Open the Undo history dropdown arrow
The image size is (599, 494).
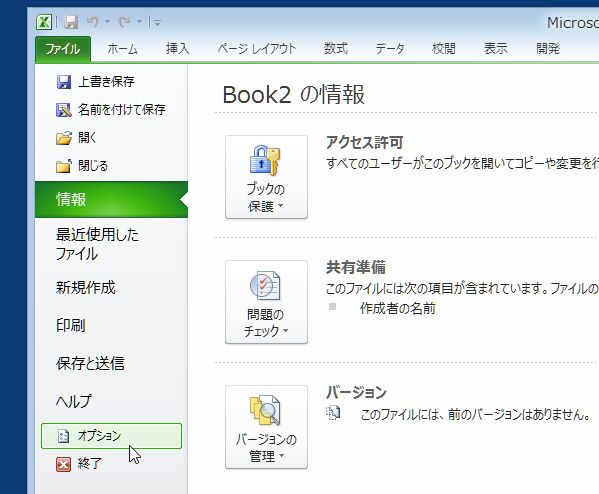click(x=108, y=22)
